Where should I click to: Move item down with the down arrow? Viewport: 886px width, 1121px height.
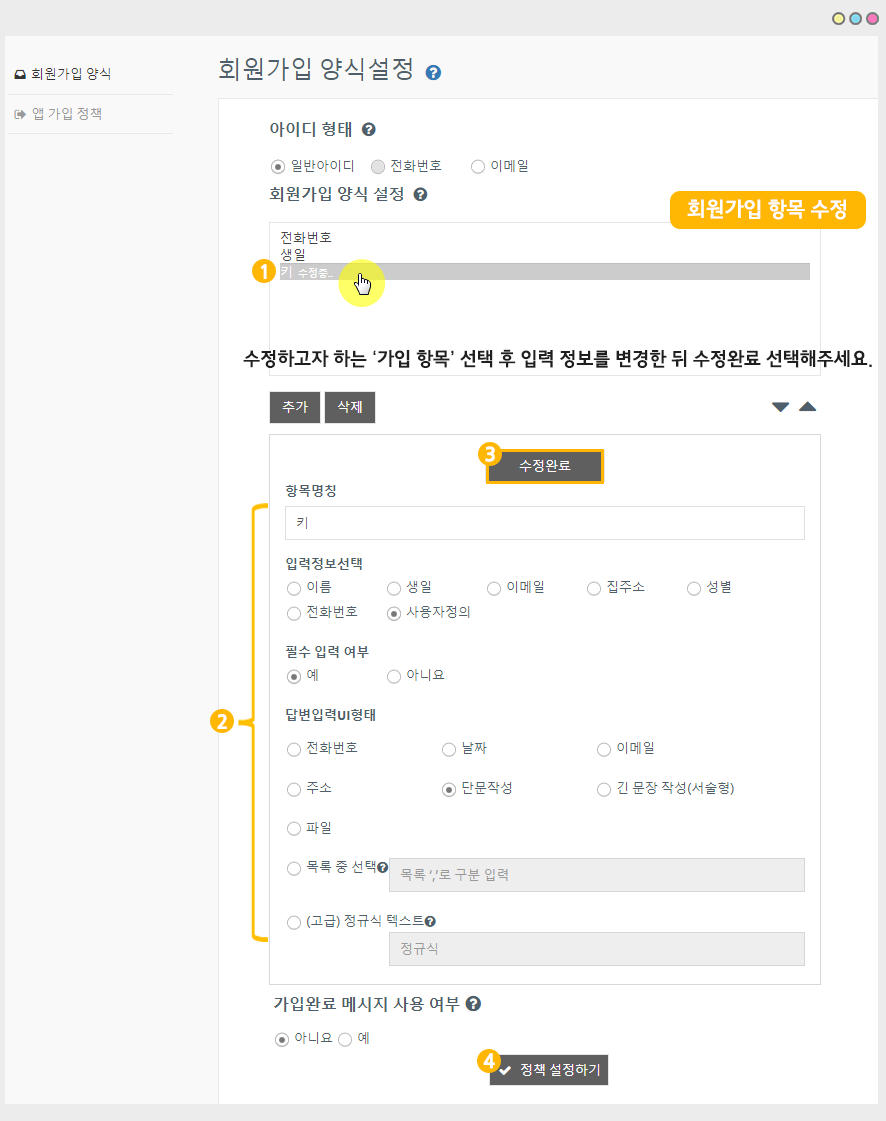click(780, 407)
